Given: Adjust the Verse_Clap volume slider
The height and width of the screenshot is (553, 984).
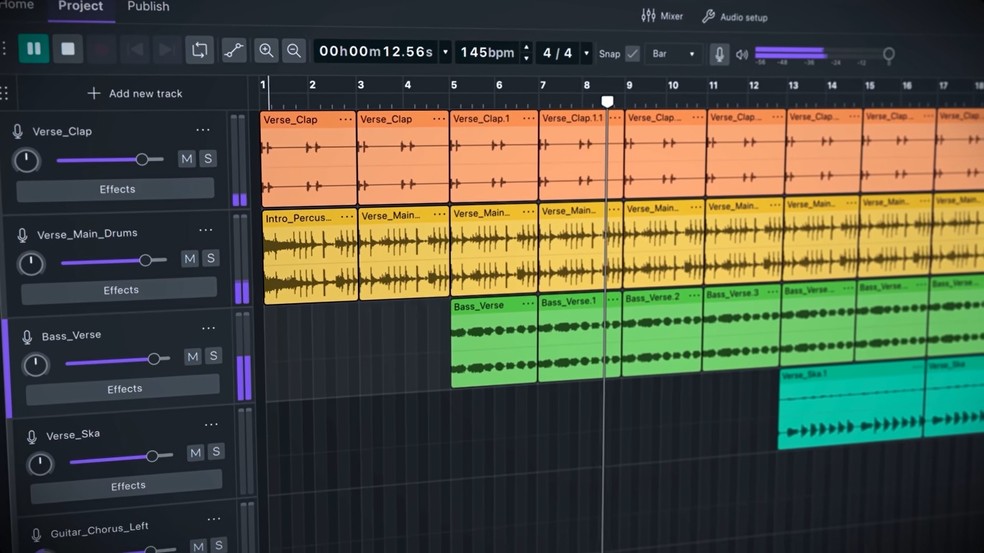Looking at the screenshot, I should tap(110, 159).
